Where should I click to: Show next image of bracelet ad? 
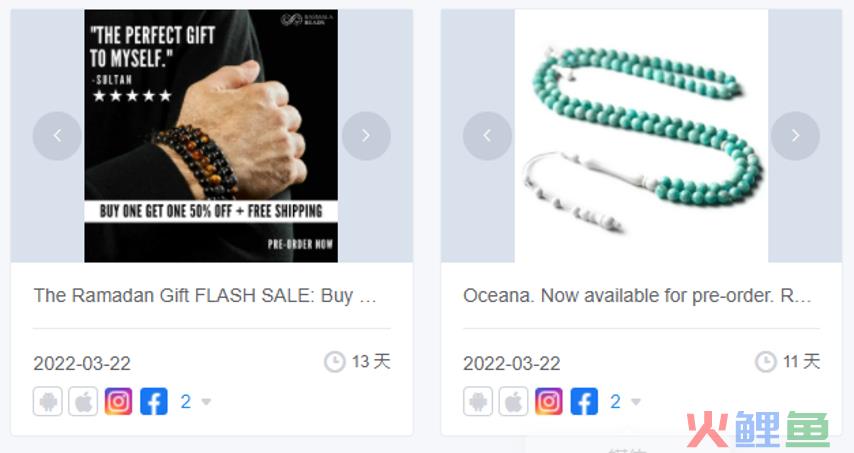pos(366,136)
